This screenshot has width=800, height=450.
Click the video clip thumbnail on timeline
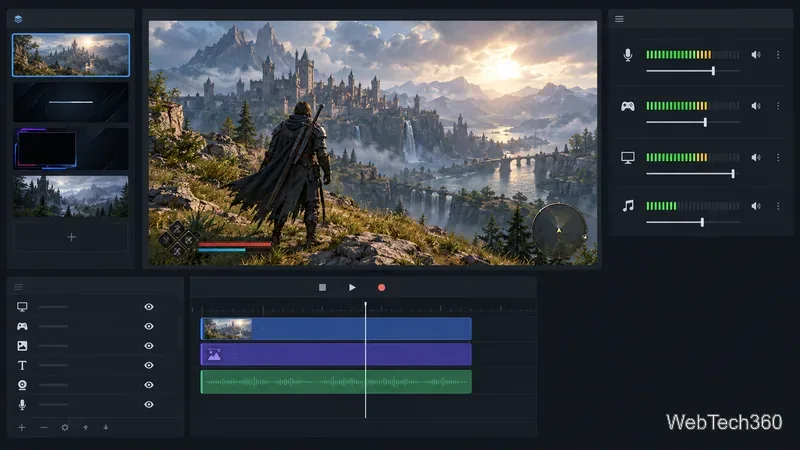[x=227, y=329]
